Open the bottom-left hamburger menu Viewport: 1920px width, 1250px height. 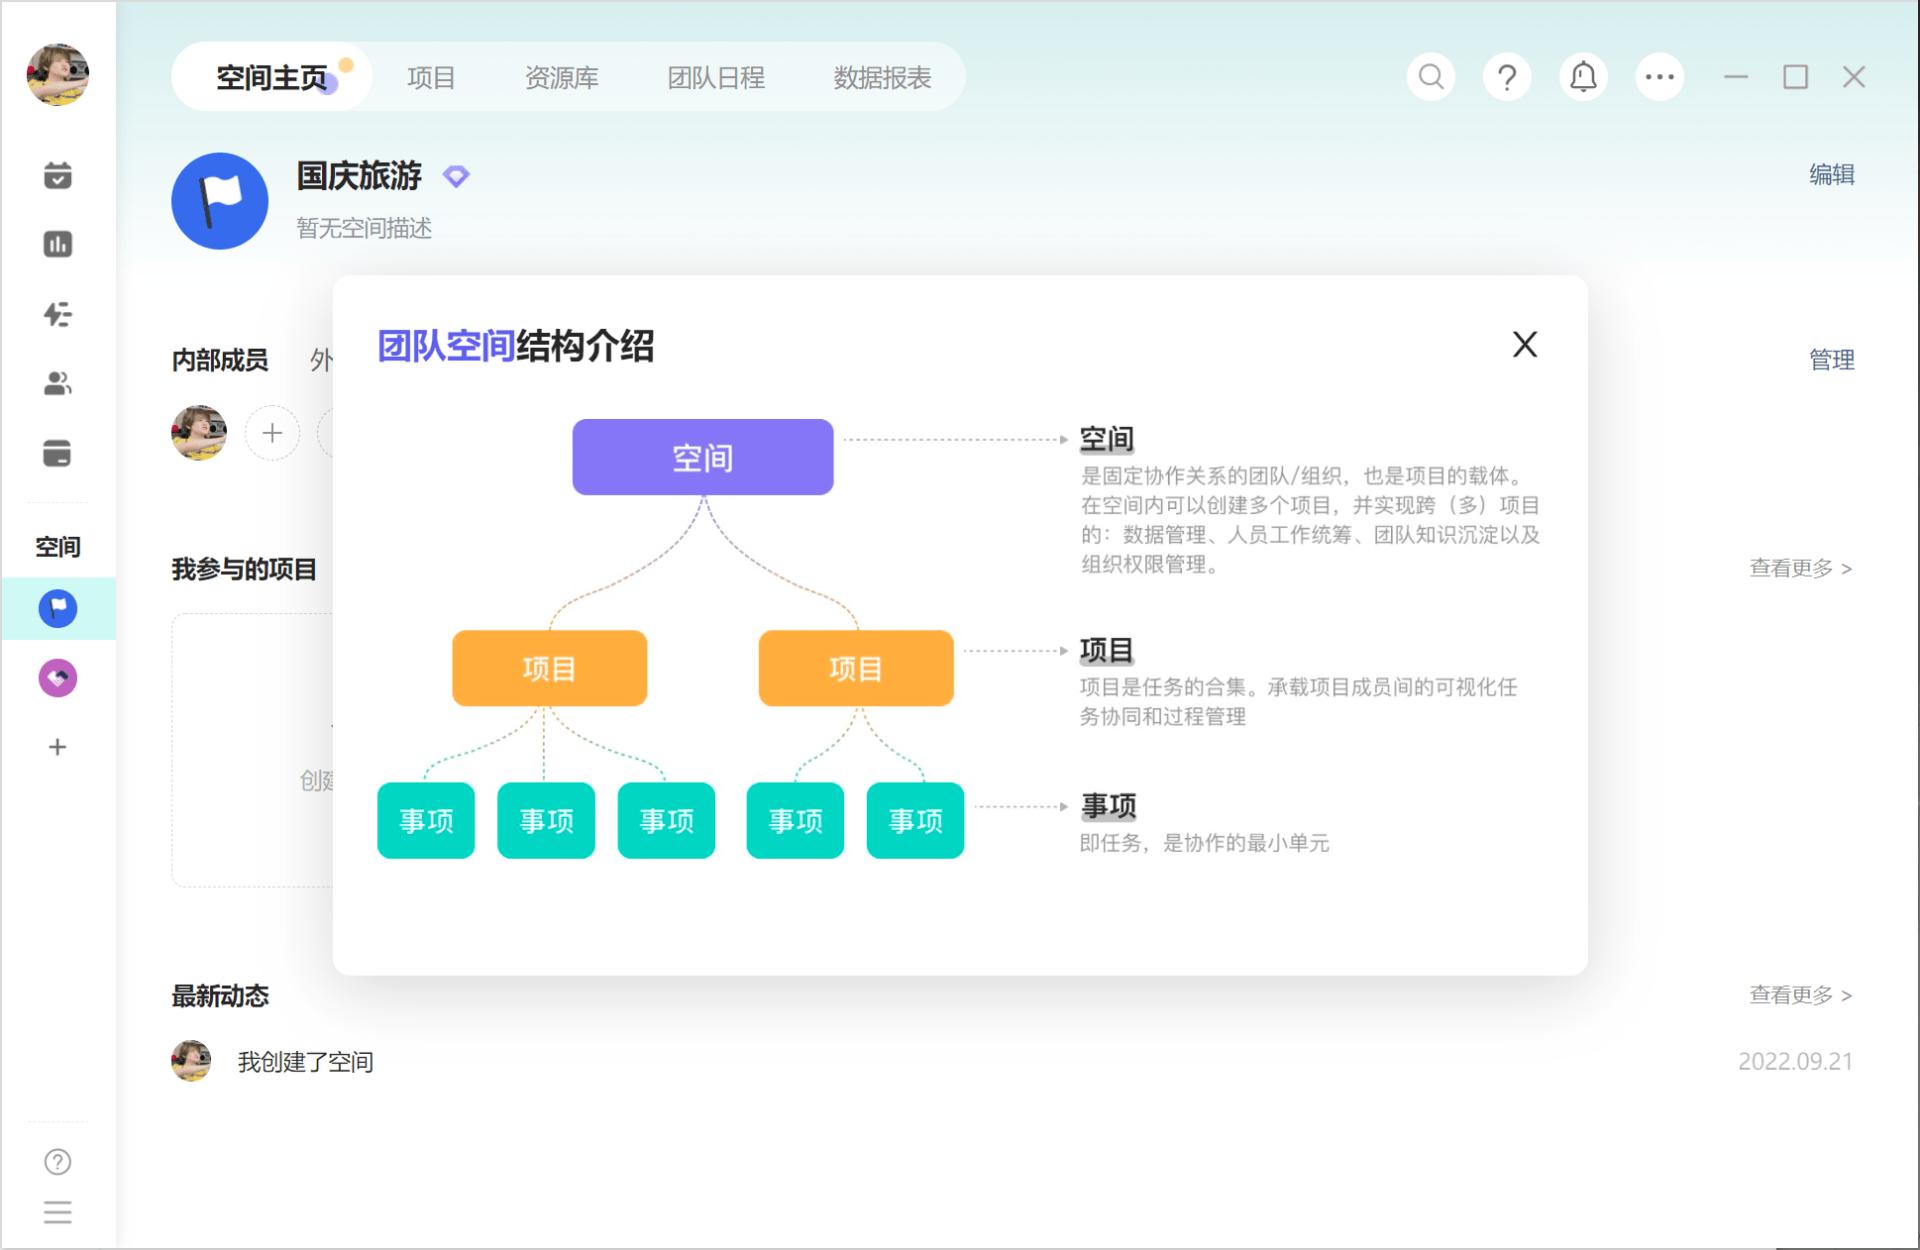(58, 1213)
